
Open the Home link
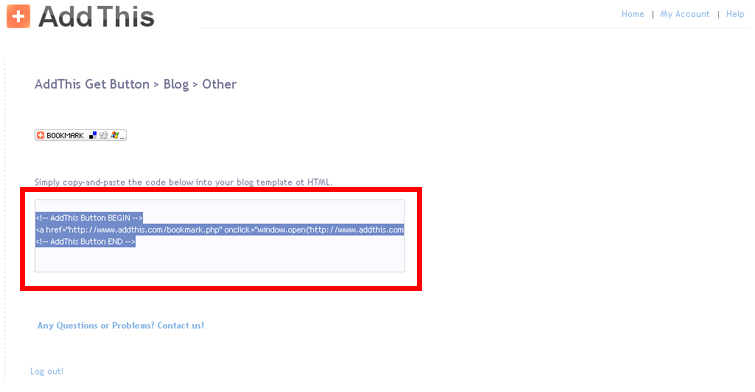[x=632, y=14]
